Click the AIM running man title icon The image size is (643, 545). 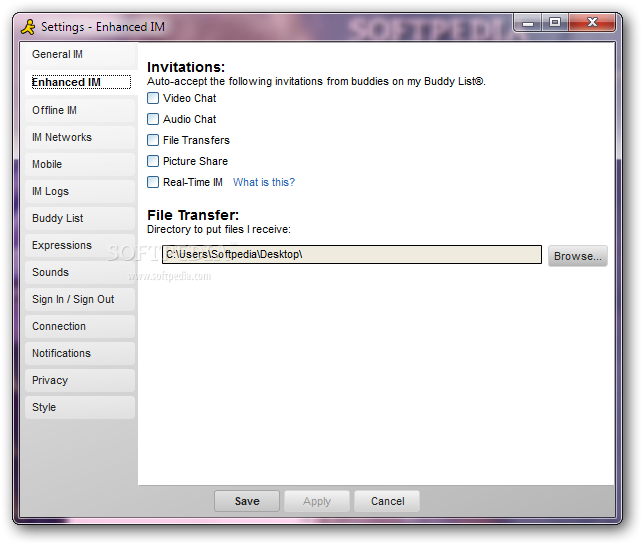pos(28,27)
